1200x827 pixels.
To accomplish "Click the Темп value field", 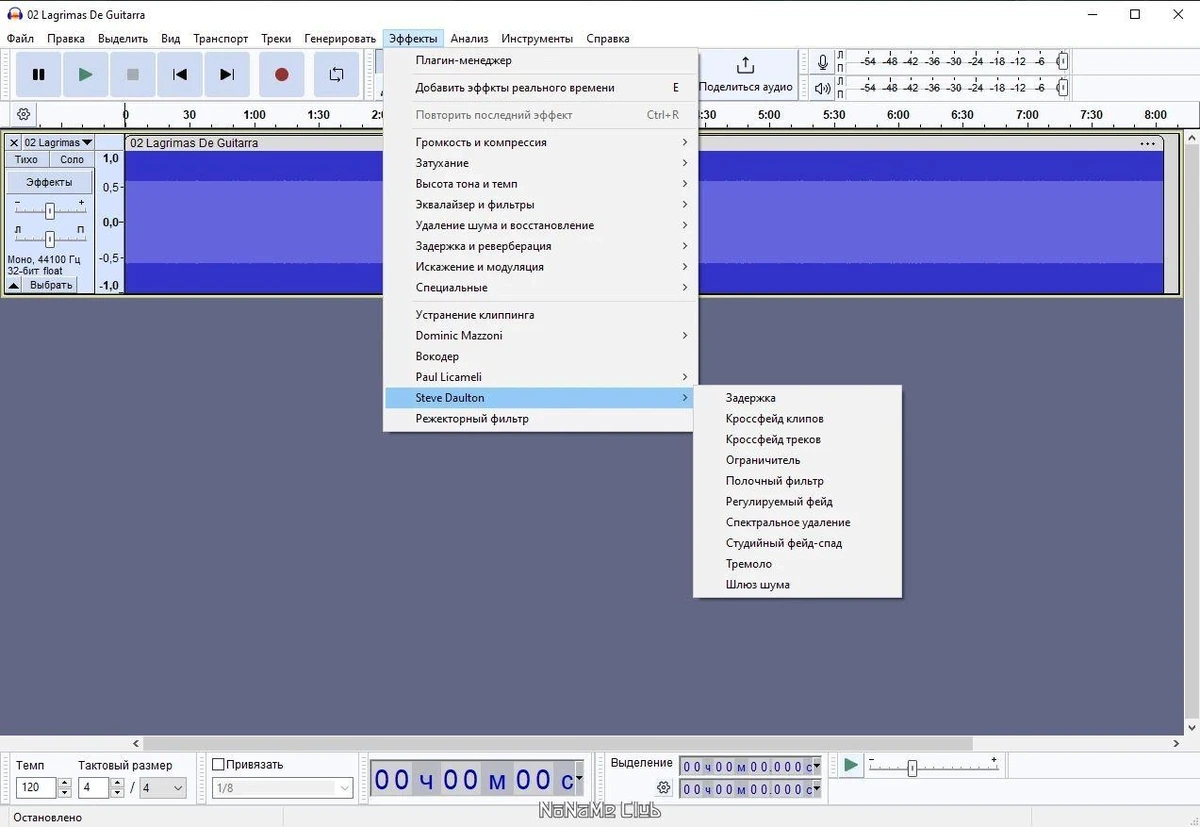I will [x=36, y=788].
